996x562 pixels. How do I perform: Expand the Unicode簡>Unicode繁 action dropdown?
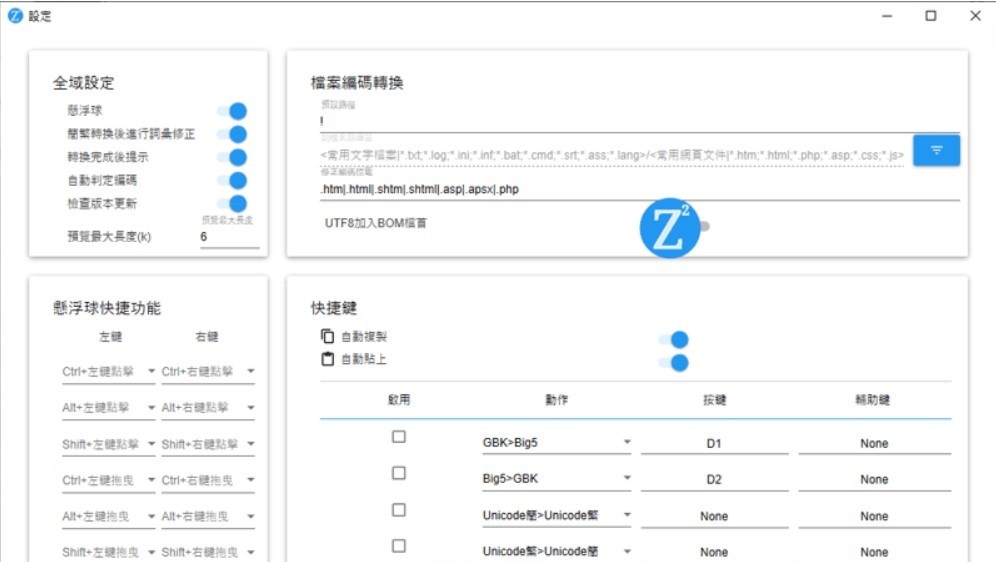click(x=556, y=516)
